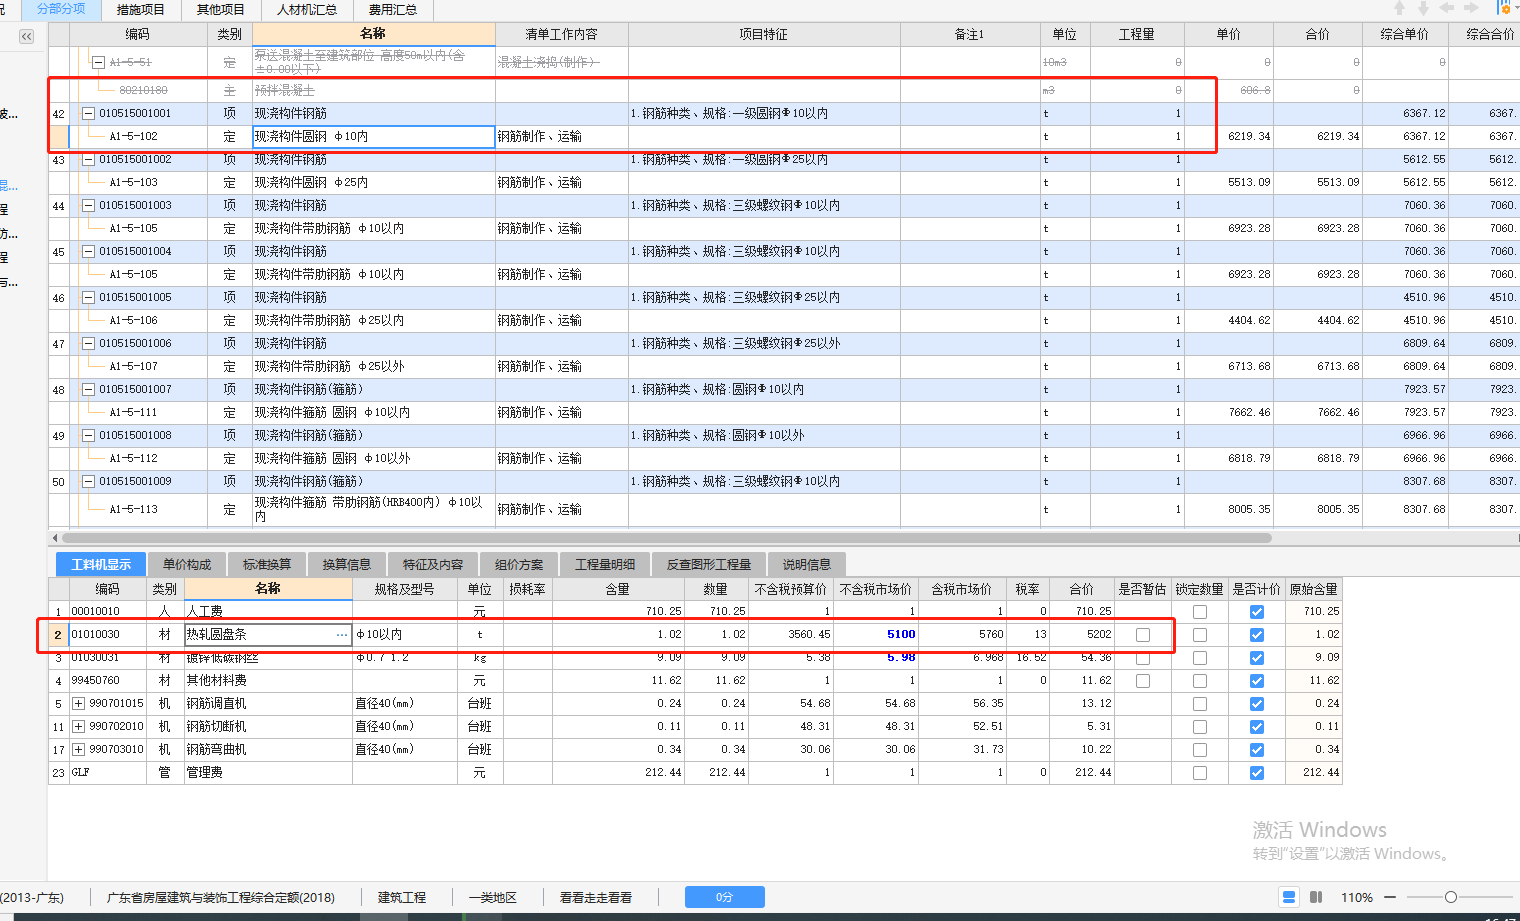1520x921 pixels.
Task: Collapse item 010515001007 tree node
Action: coord(88,390)
